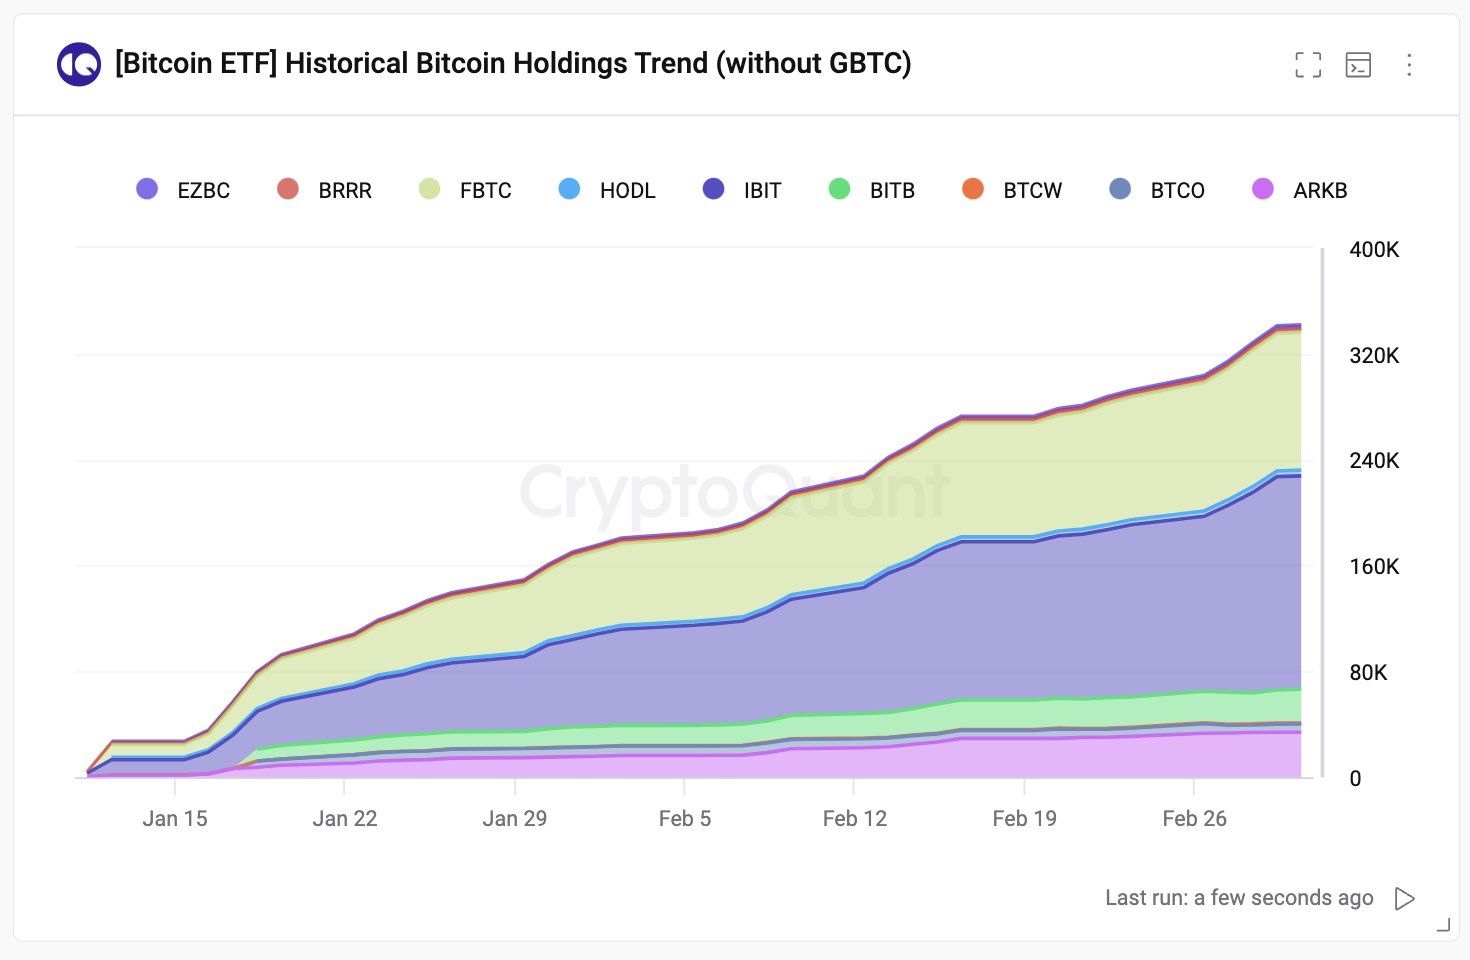Click the CryptoQuant logo icon

78,65
